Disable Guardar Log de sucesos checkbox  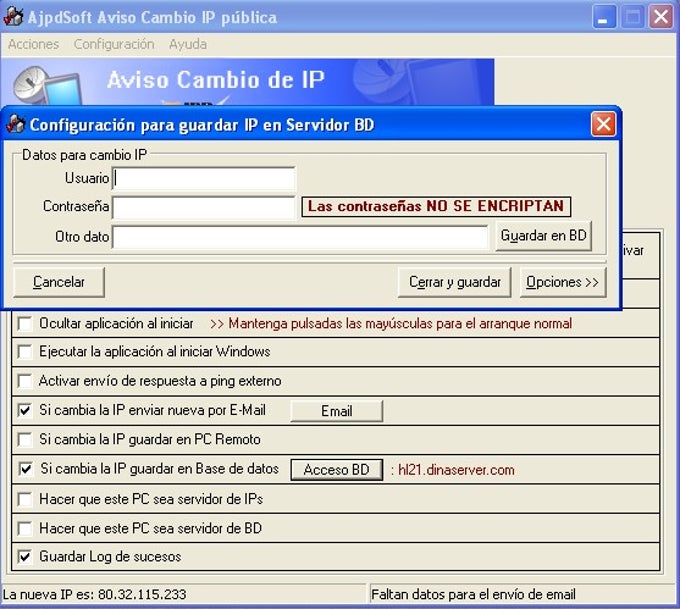tap(25, 557)
